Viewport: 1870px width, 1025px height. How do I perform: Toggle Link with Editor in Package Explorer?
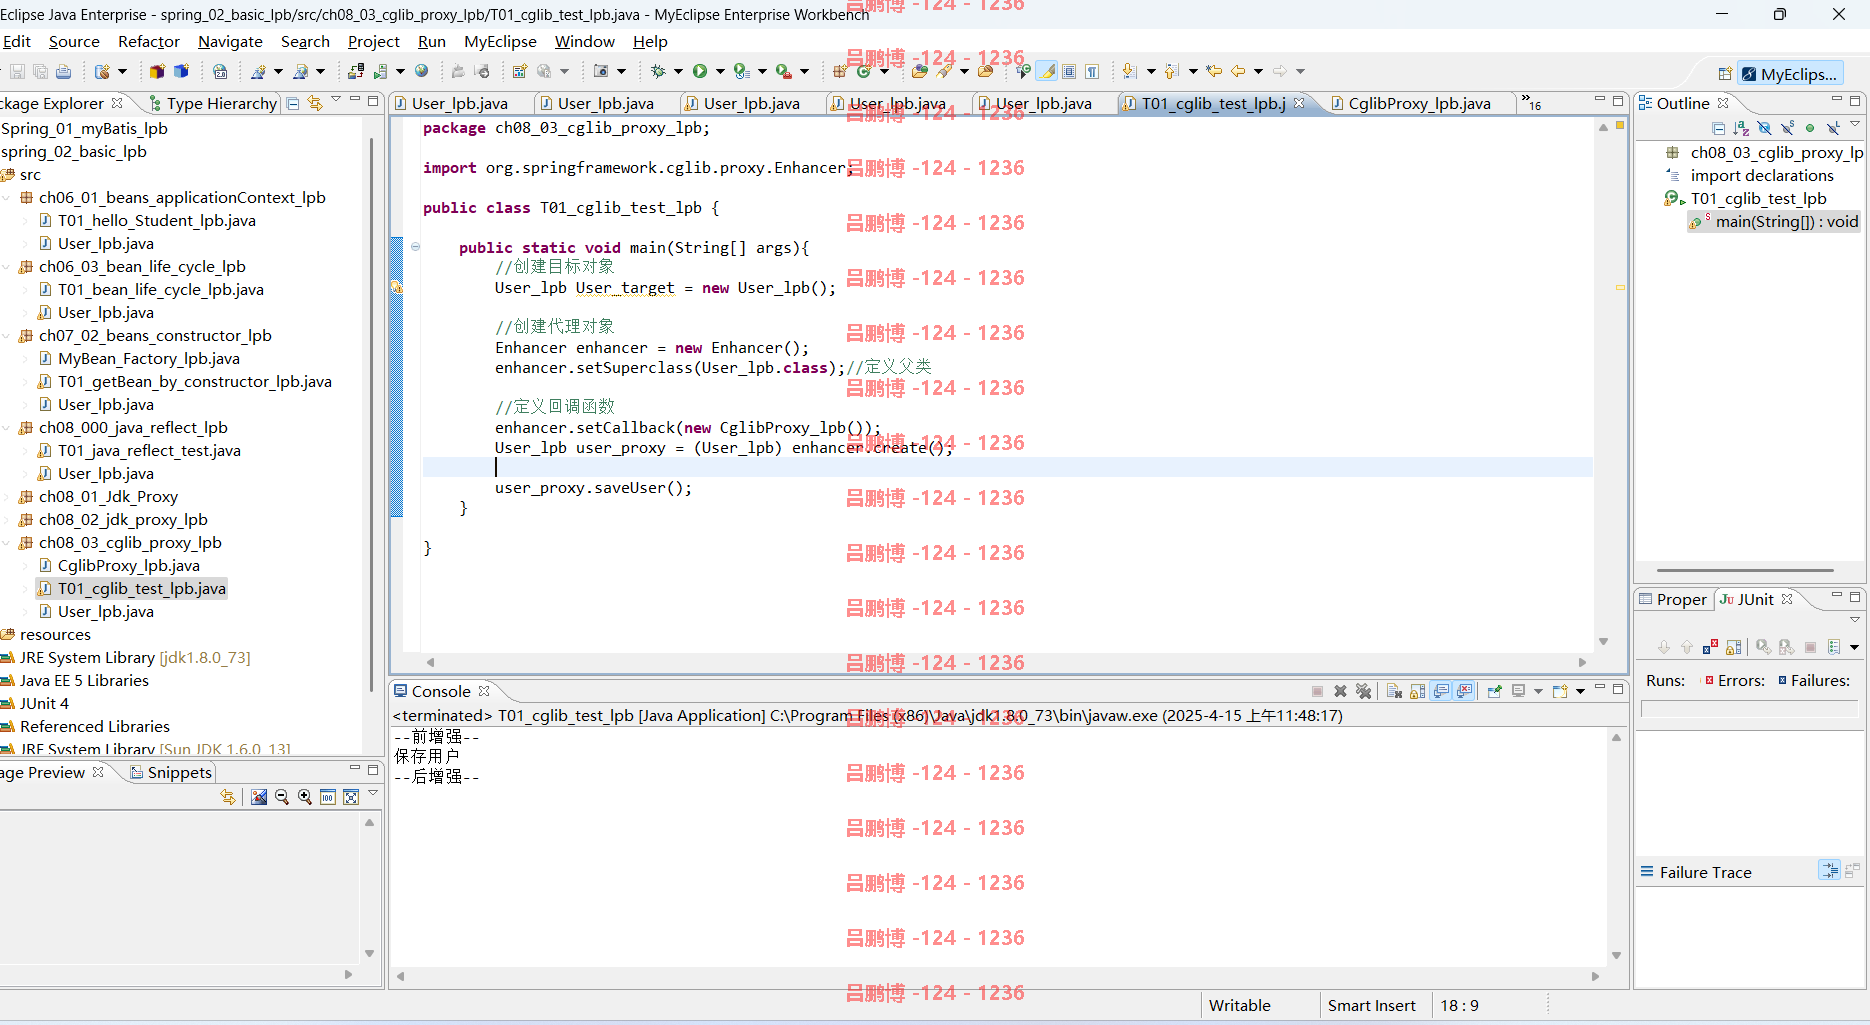point(315,103)
